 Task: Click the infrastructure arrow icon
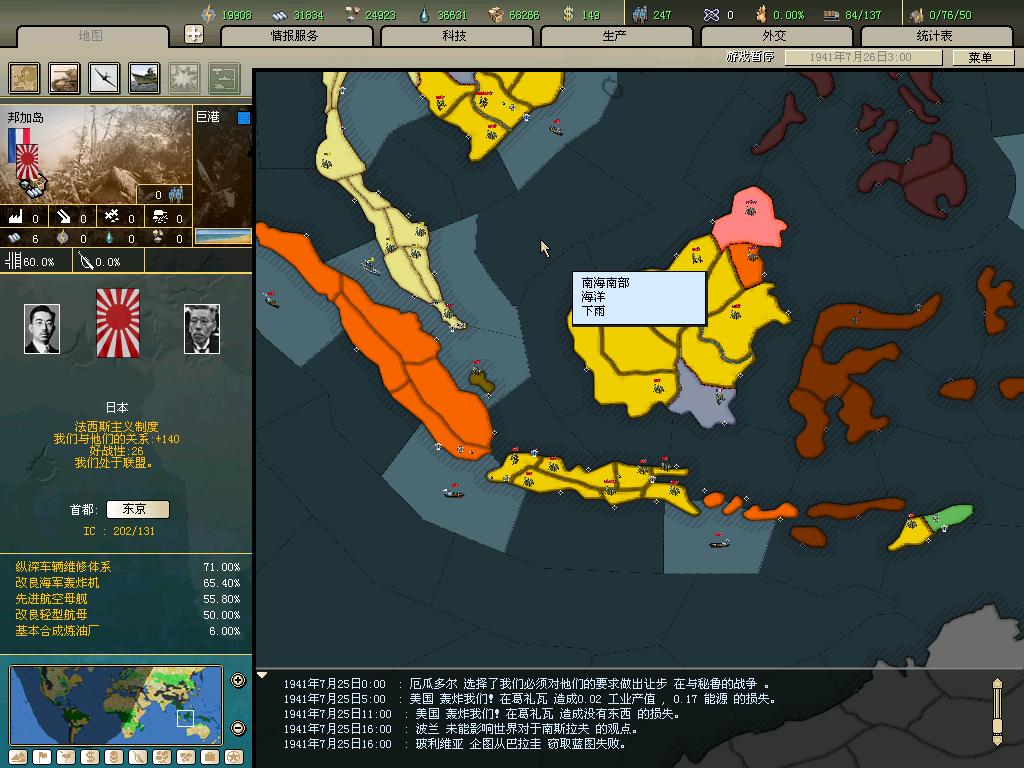[63, 217]
